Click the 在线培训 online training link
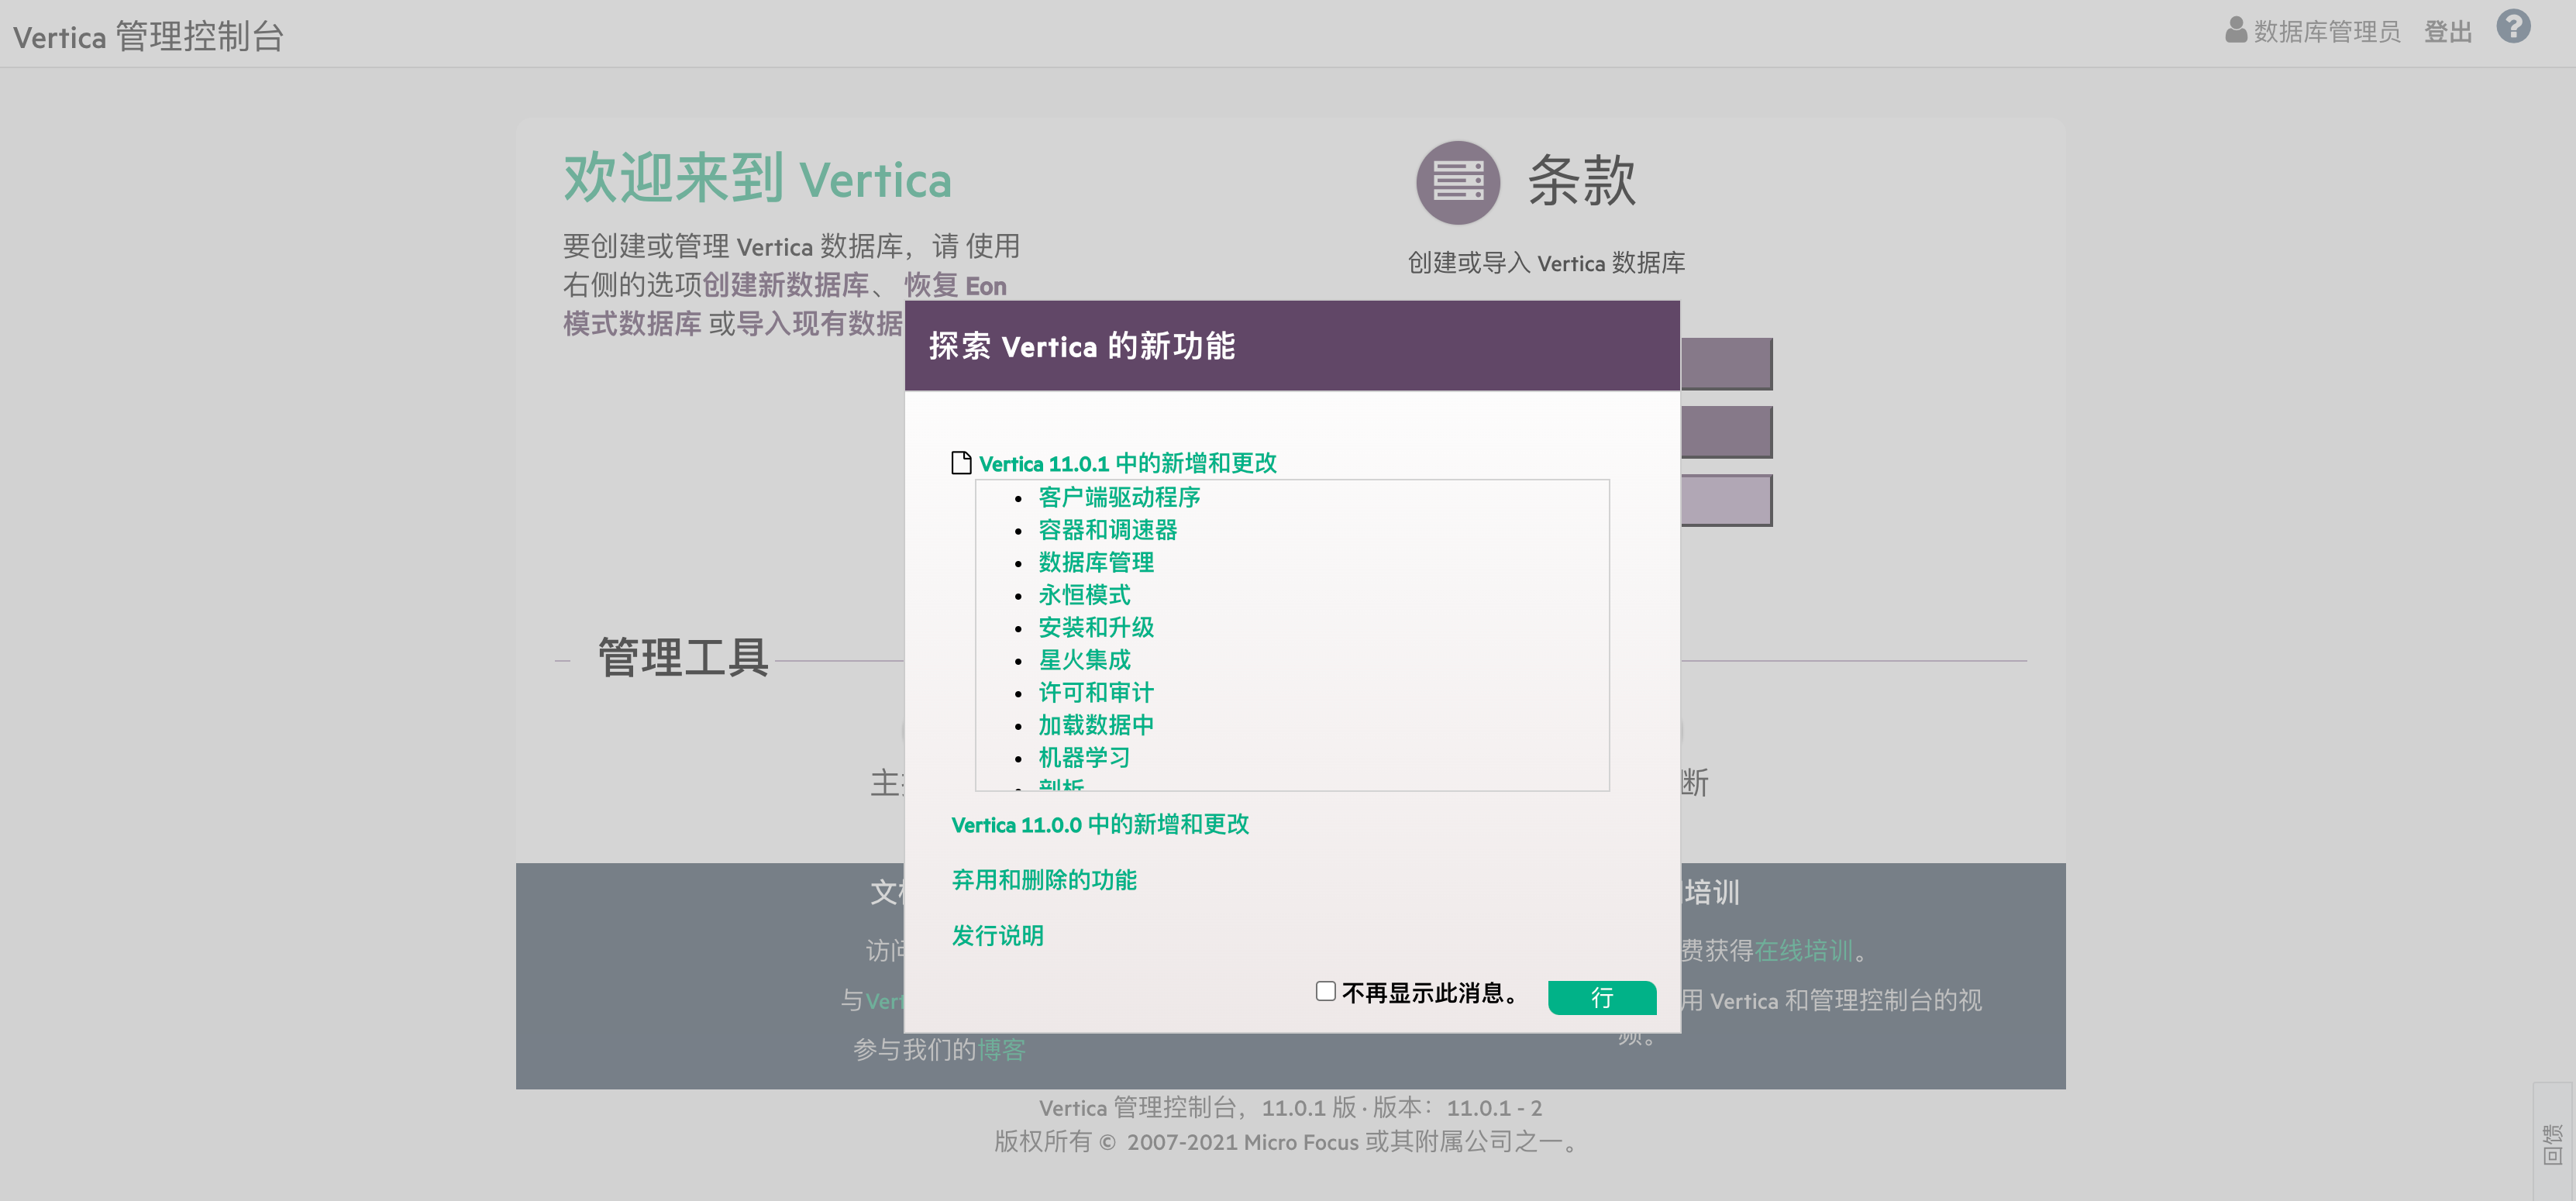Viewport: 2576px width, 1201px height. coord(1803,950)
